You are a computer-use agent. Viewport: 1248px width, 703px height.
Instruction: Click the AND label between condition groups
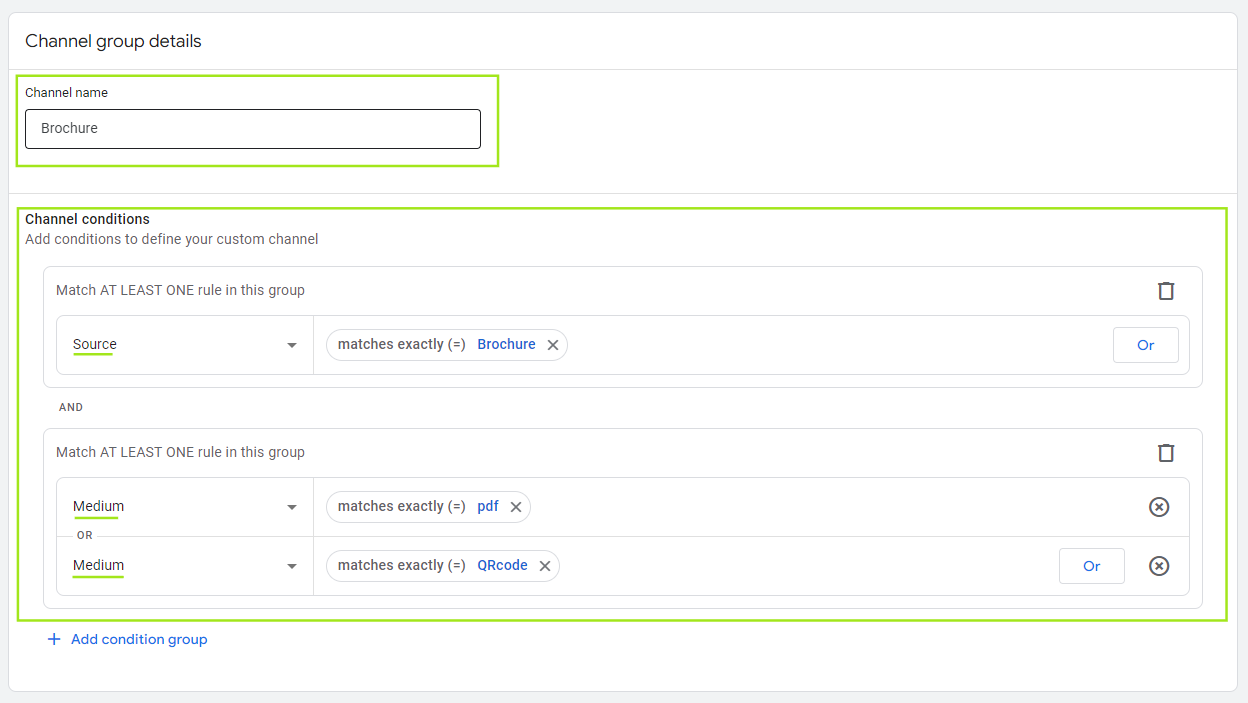pos(71,408)
